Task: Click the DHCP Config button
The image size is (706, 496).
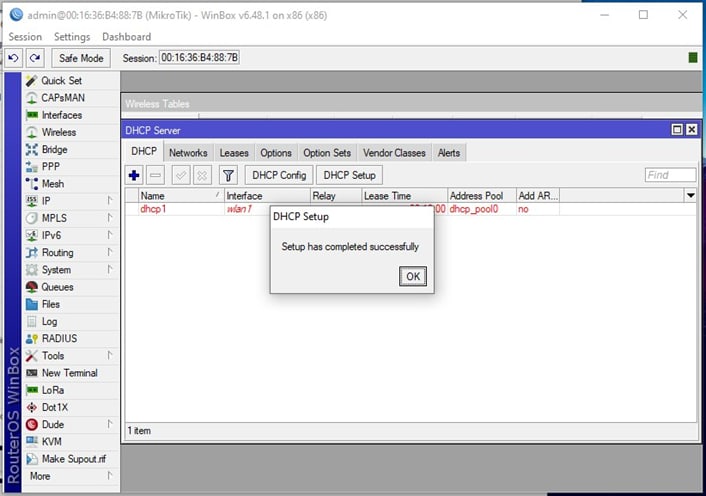Action: (279, 175)
